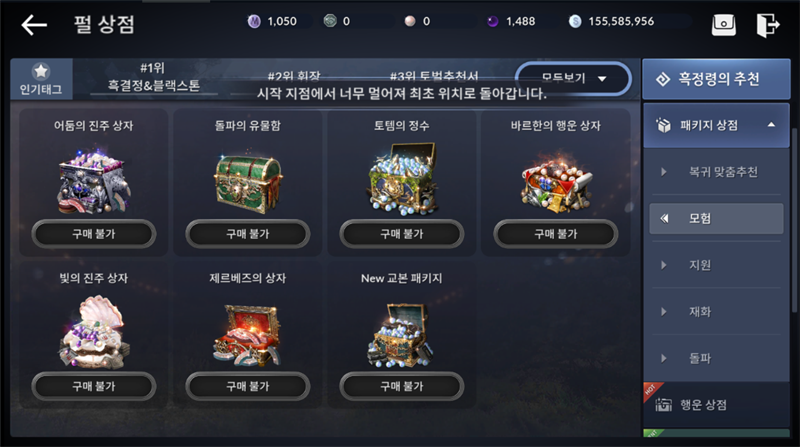Screen dimensions: 800x447
Task: Expand the 지원 category
Action: pos(716,265)
